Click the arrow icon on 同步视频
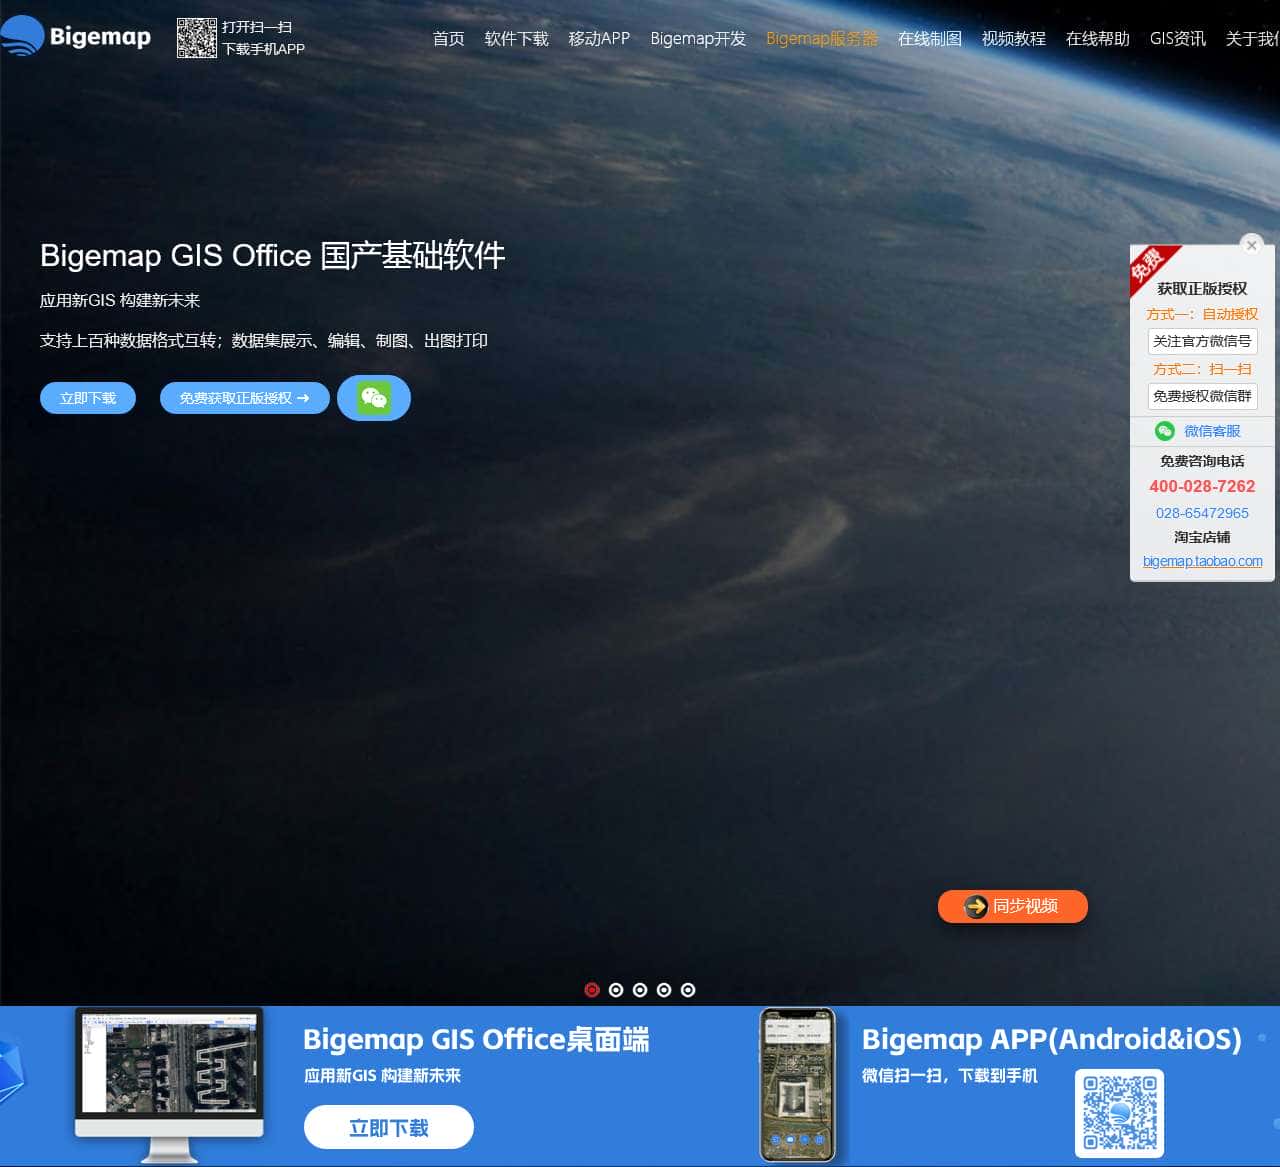This screenshot has height=1167, width=1280. pos(975,906)
